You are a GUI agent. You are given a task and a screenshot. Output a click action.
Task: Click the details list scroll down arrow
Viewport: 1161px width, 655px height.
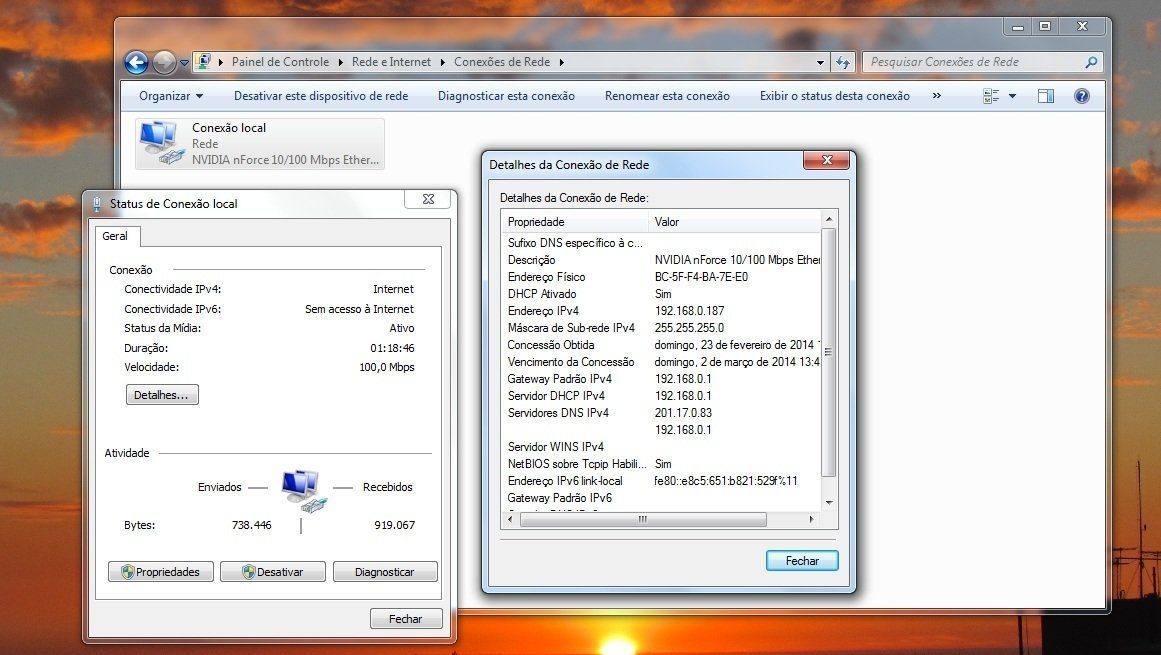pyautogui.click(x=829, y=503)
